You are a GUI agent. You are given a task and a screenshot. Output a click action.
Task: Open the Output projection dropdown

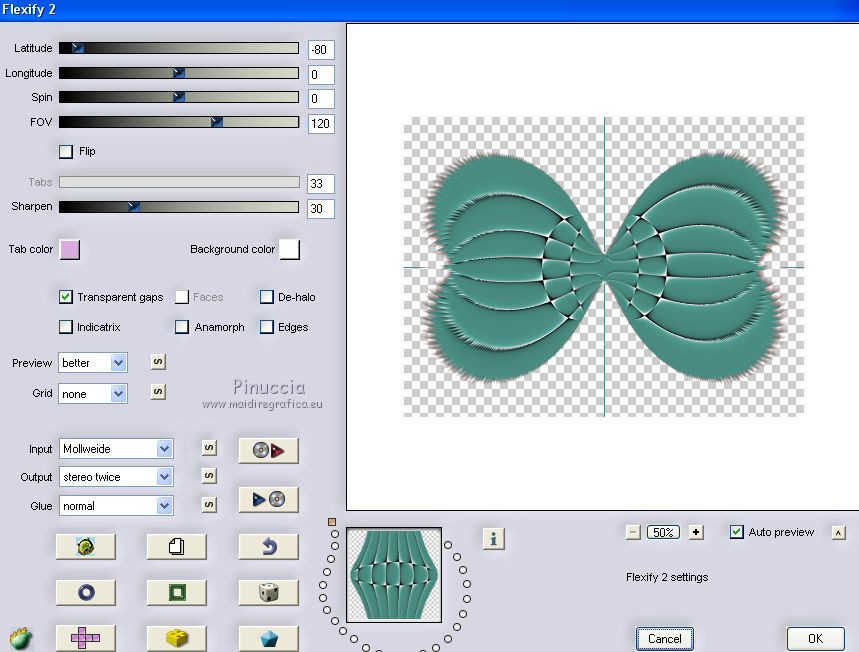pos(116,477)
